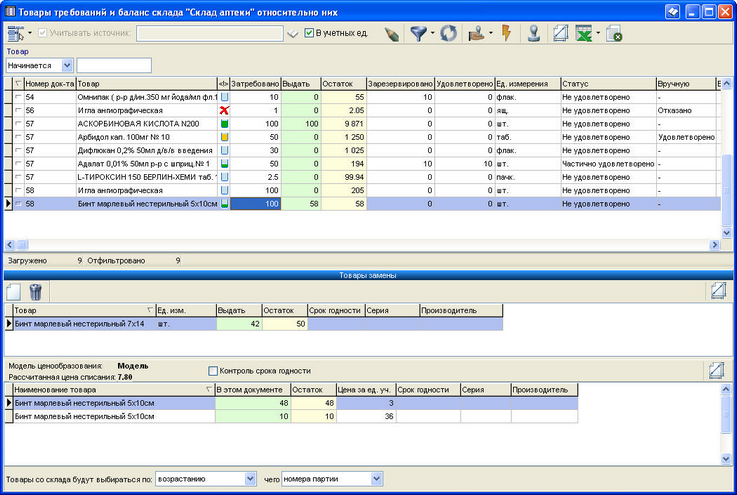Click the funnel filter icon

point(418,33)
